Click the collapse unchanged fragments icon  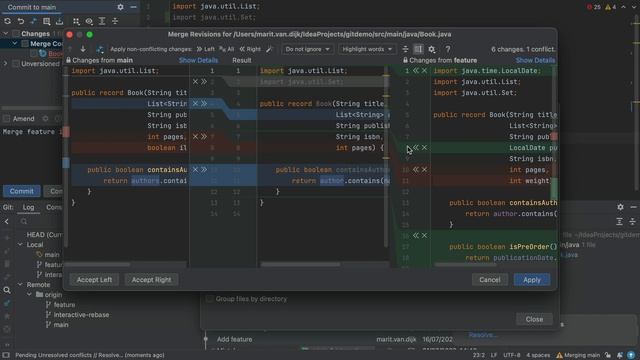point(405,49)
